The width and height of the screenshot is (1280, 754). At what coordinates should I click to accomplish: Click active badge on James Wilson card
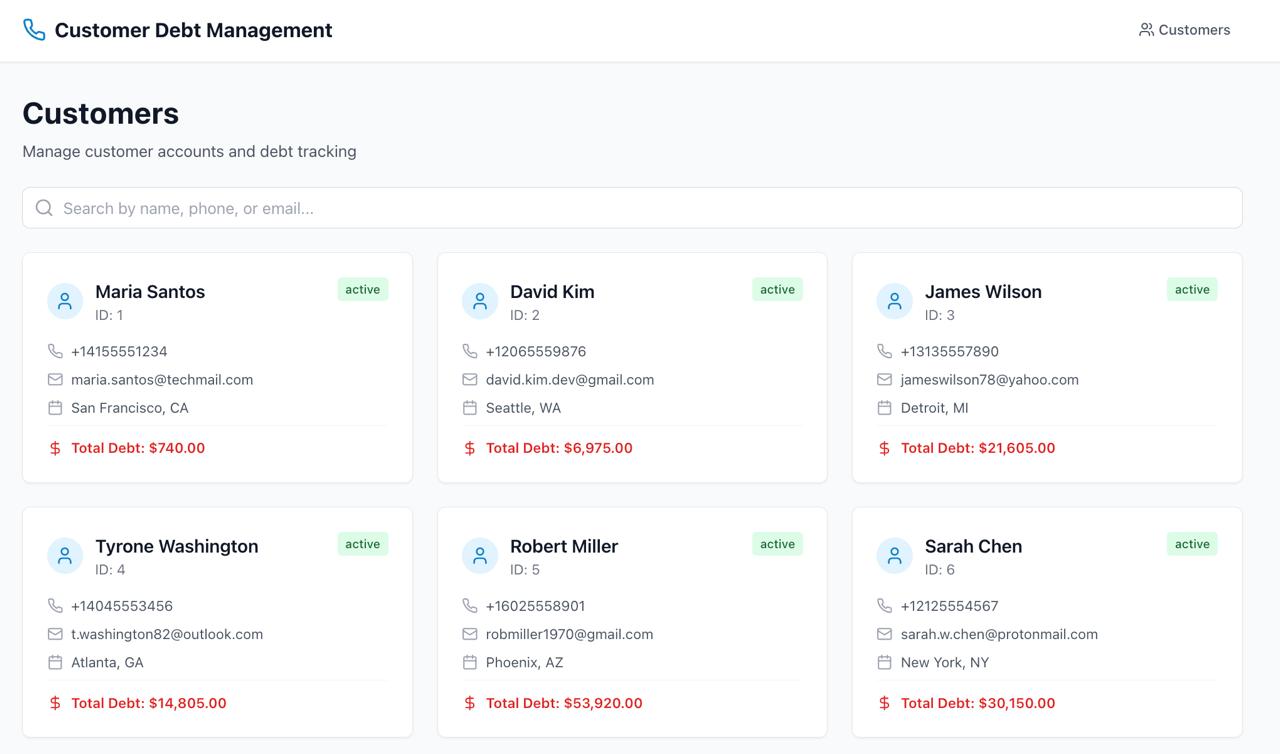pos(1192,289)
